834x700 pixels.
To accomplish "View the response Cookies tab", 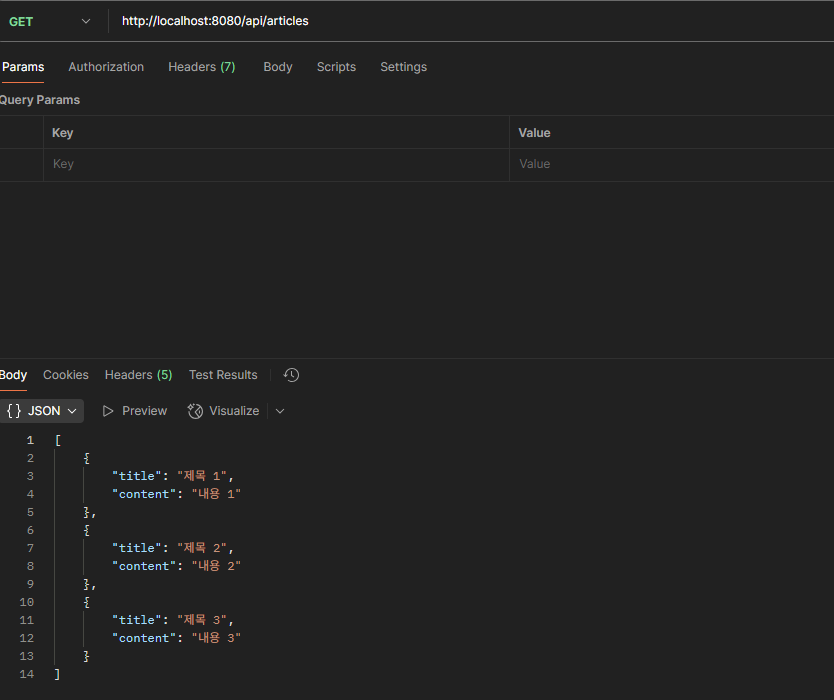I will click(65, 375).
